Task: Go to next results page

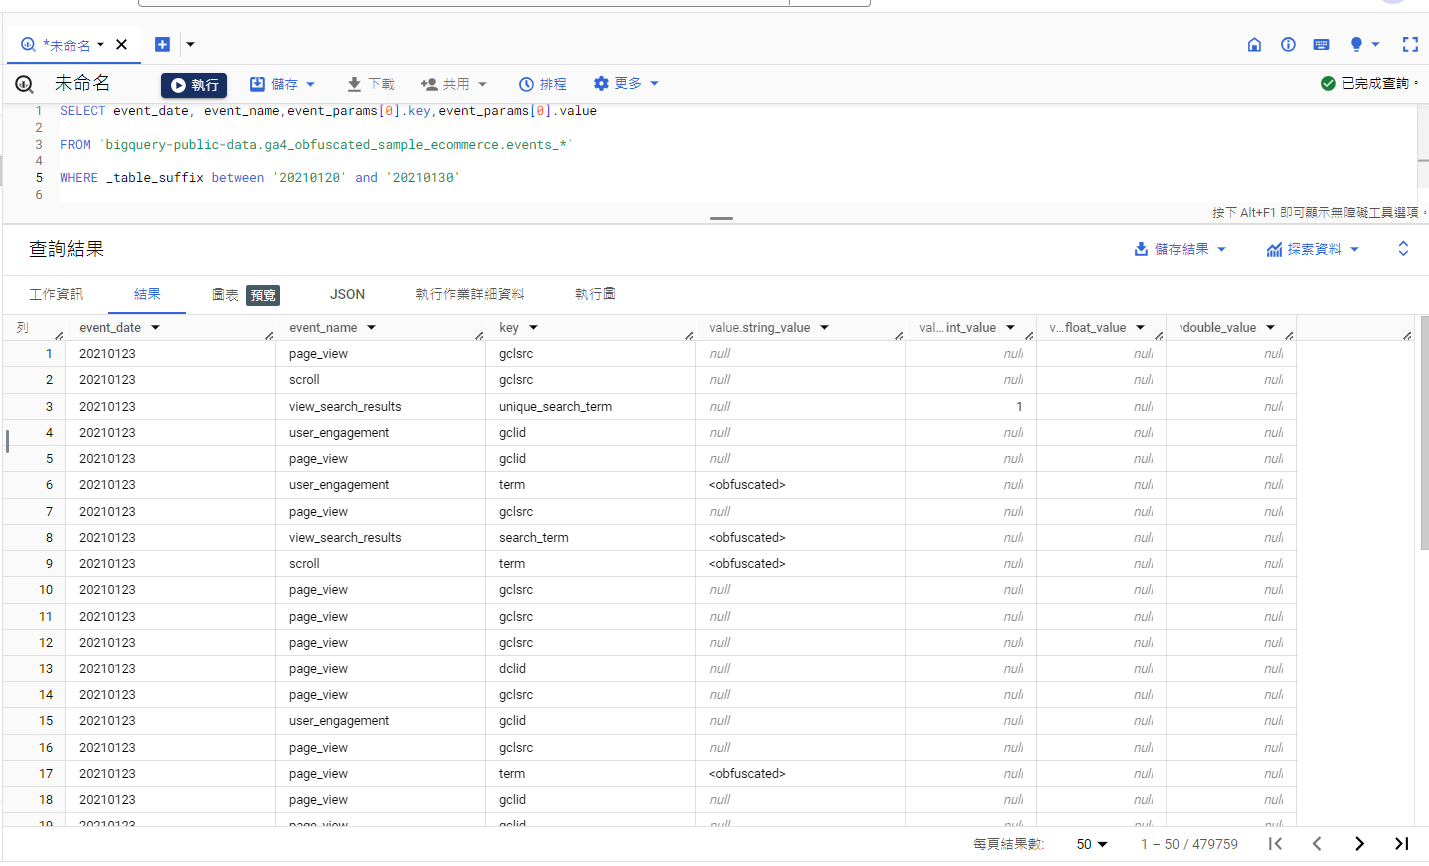Action: tap(1359, 844)
